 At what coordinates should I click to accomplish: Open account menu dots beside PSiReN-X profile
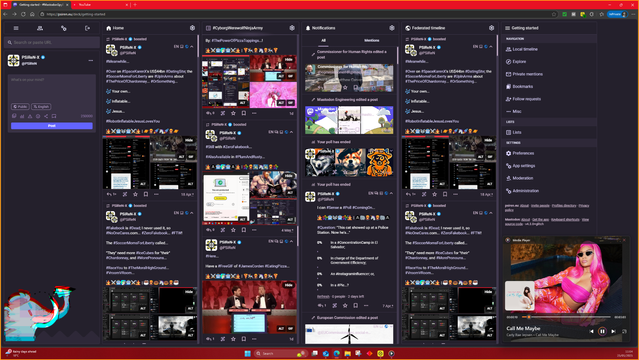pos(90,60)
